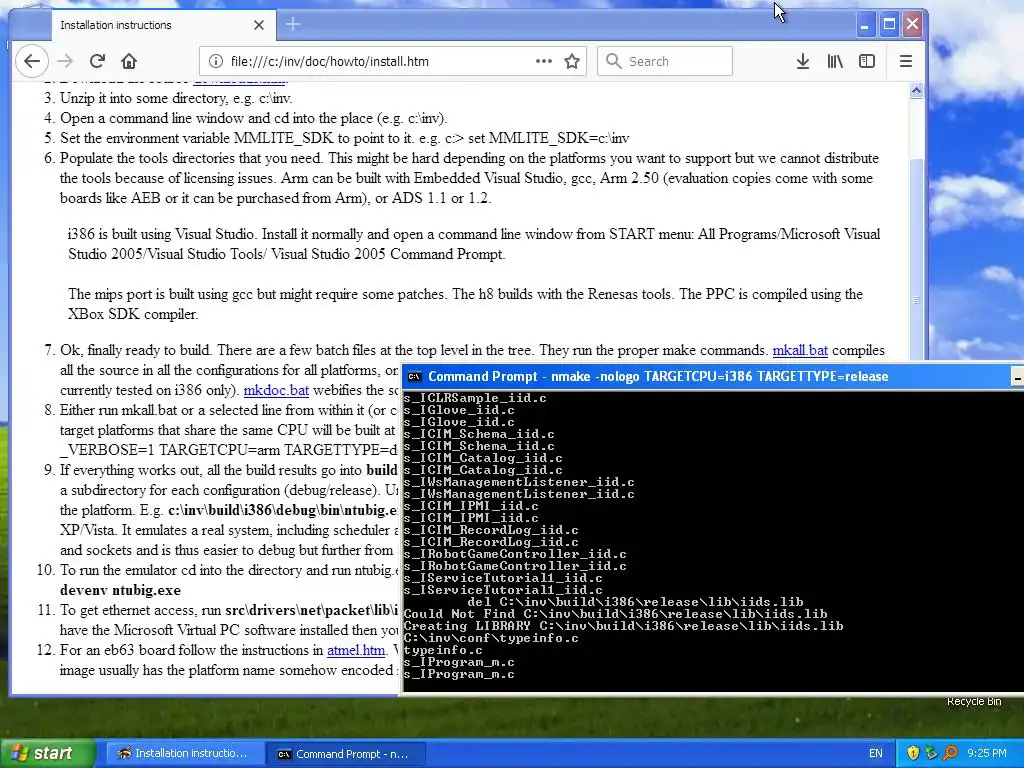Click the 'devenv ntubig.exe' bold text

[120, 590]
